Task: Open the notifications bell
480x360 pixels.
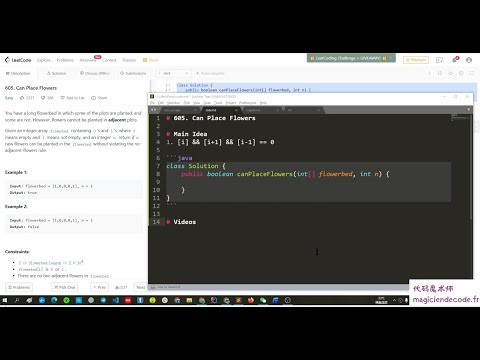Action: coord(454,60)
